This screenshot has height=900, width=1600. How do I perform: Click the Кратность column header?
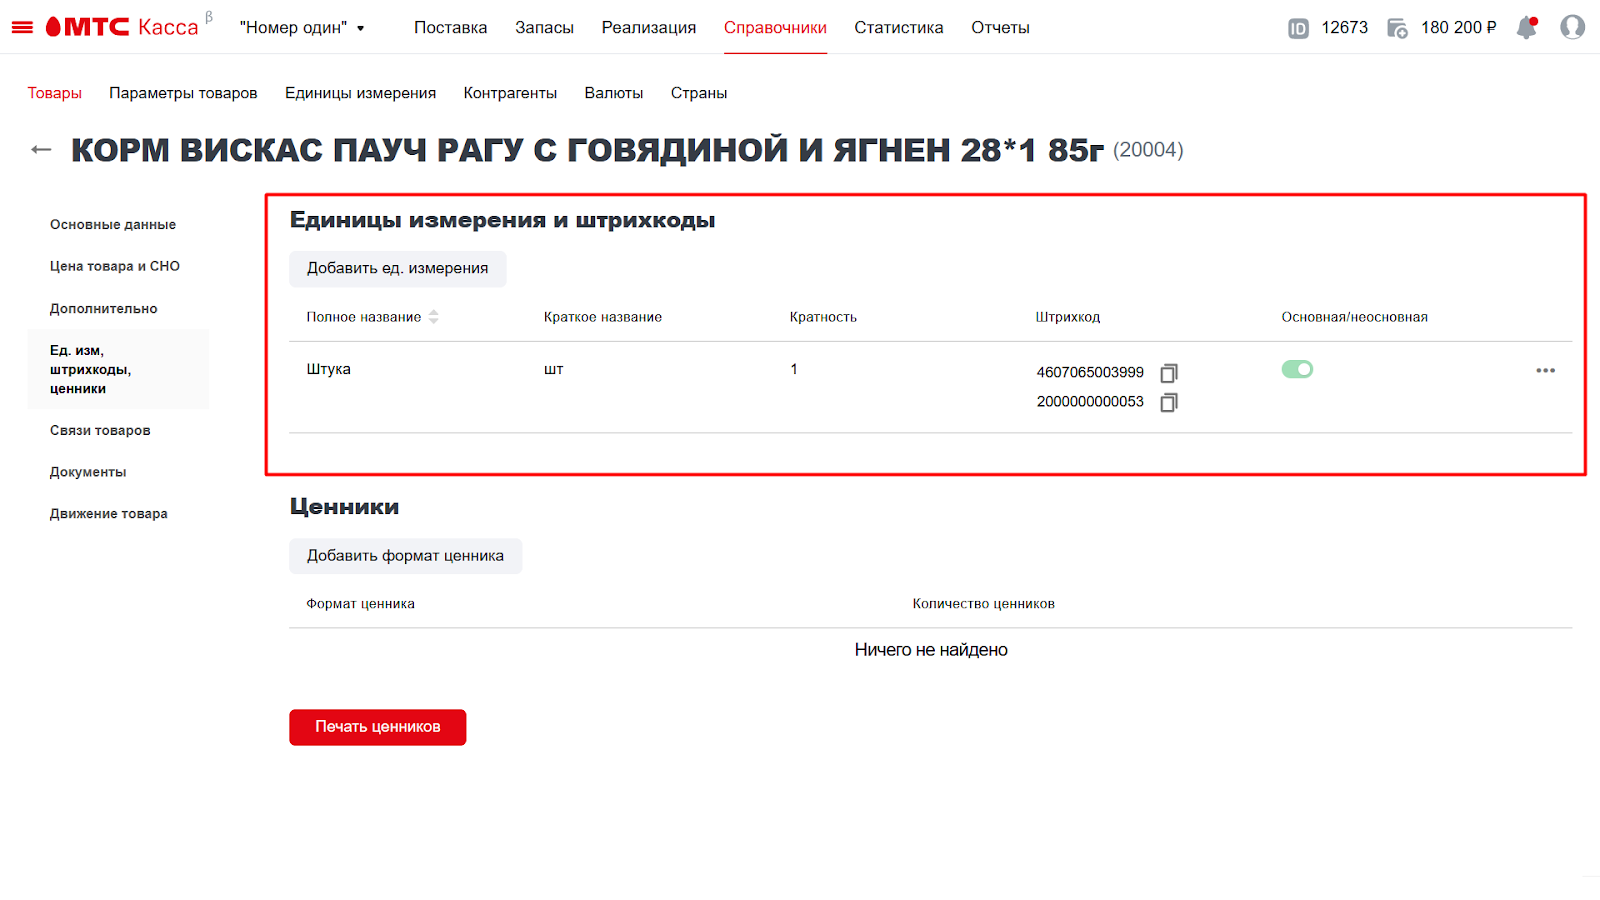pyautogui.click(x=823, y=317)
